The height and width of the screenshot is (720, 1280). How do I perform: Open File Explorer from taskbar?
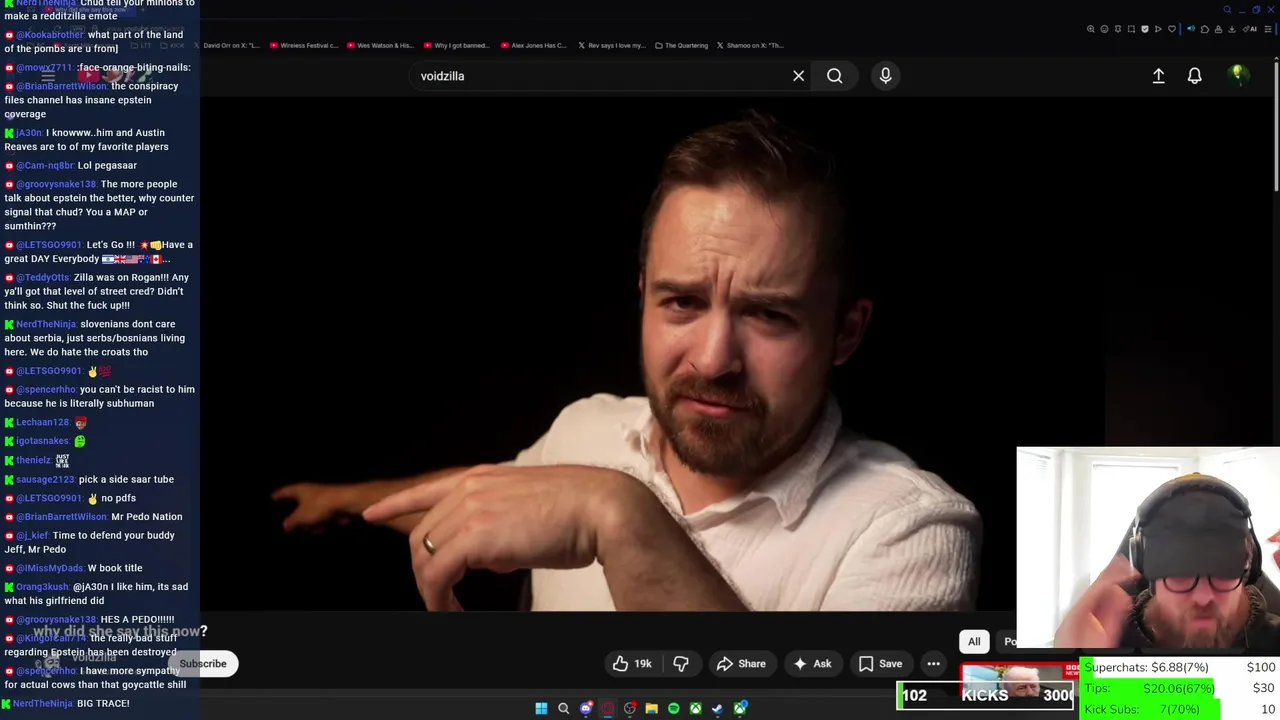[x=652, y=708]
